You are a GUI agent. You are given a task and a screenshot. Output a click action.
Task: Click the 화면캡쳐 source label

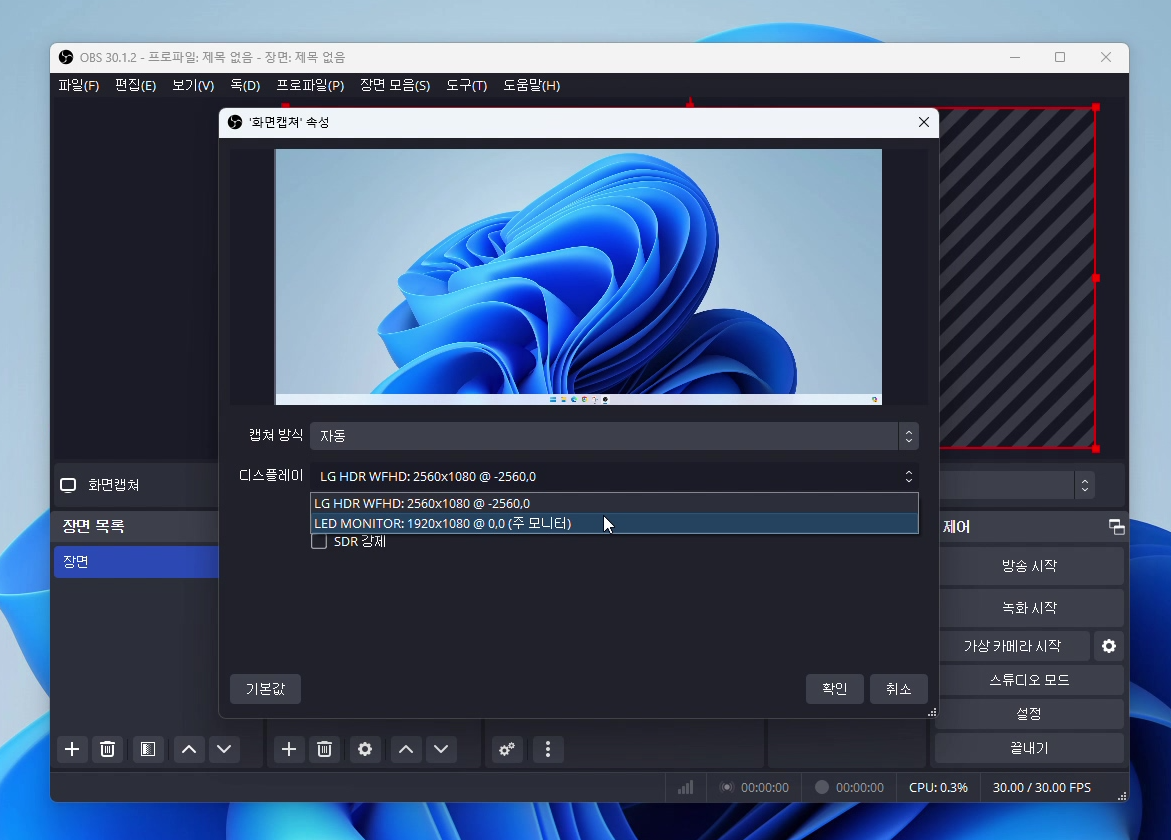[114, 485]
